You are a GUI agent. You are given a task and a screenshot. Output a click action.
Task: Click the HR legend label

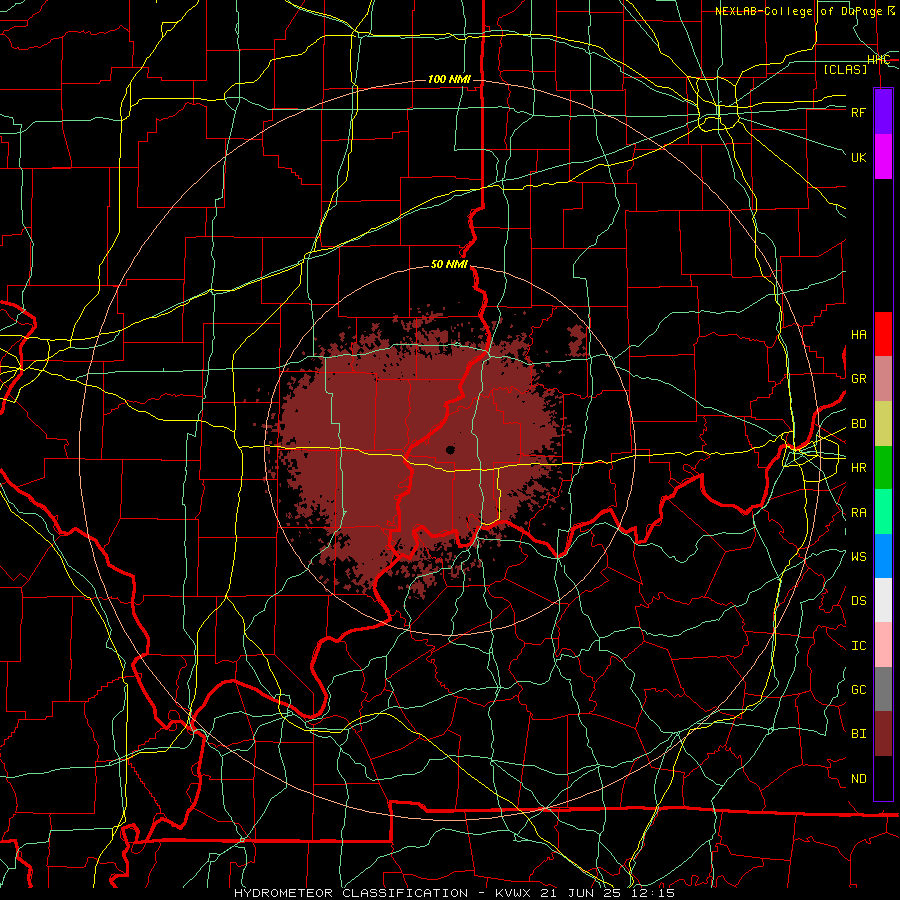pyautogui.click(x=858, y=468)
